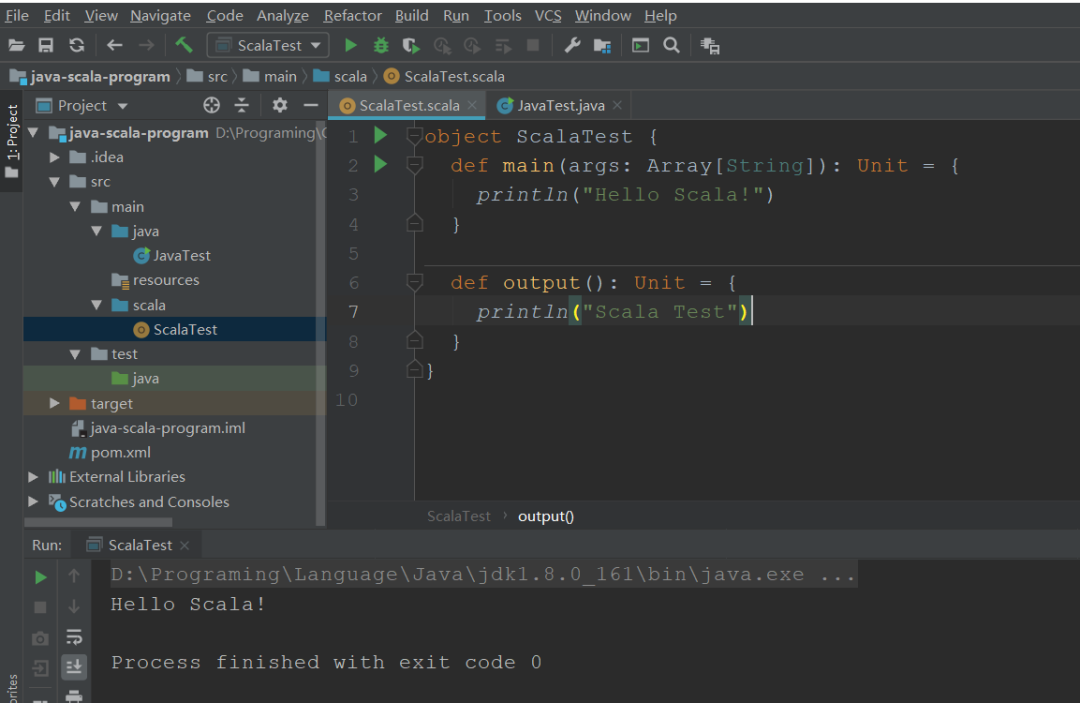The height and width of the screenshot is (703, 1080).
Task: Click gutter run arrow beside object ScalaTest
Action: [x=380, y=135]
